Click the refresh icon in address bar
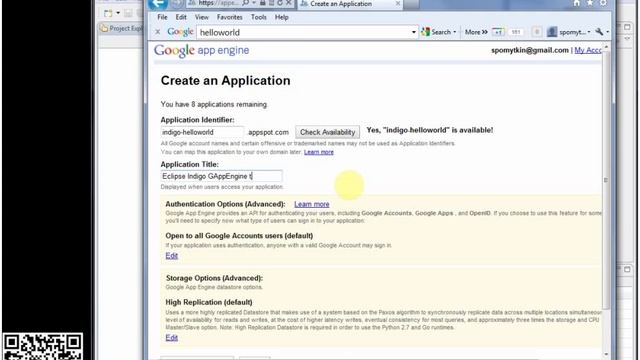Image resolution: width=640 pixels, height=360 pixels. (x=280, y=3)
